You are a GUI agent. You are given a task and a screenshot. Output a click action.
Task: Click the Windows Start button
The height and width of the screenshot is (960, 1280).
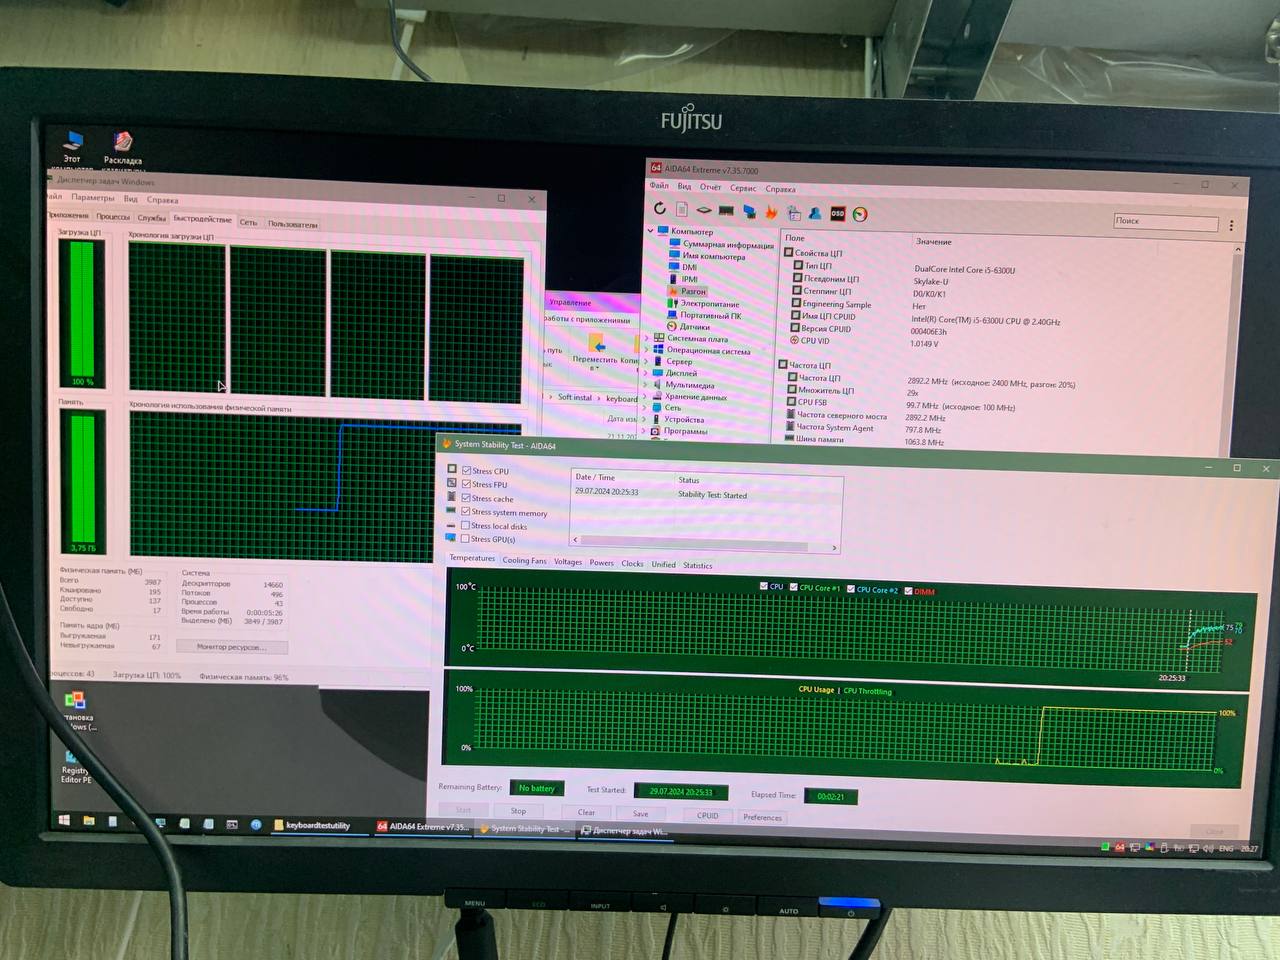point(65,820)
